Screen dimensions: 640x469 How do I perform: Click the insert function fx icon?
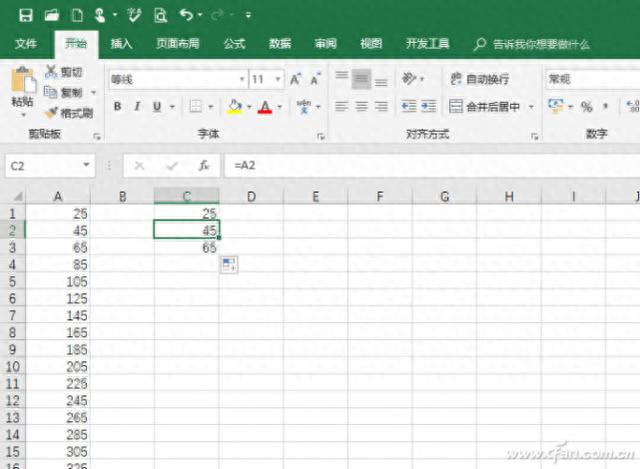tap(204, 165)
